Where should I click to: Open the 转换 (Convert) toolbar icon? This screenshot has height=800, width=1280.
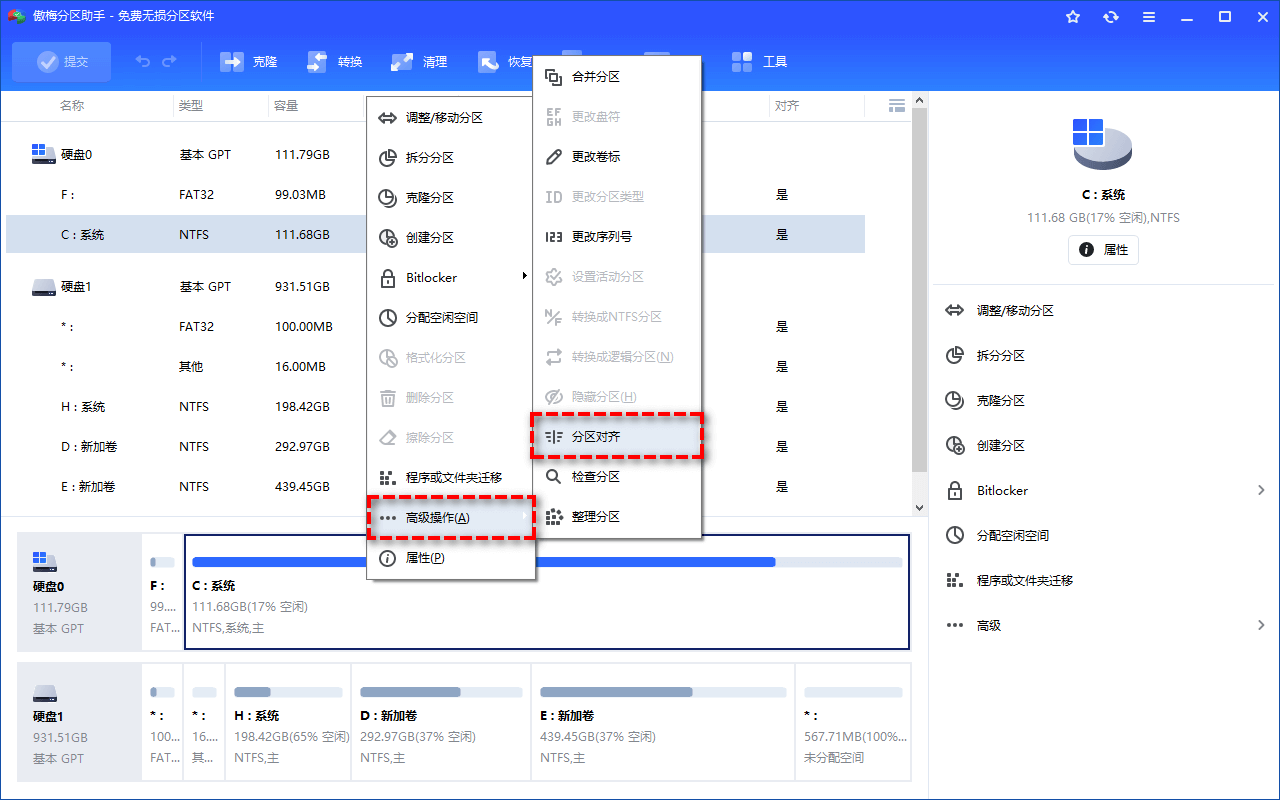click(x=333, y=61)
